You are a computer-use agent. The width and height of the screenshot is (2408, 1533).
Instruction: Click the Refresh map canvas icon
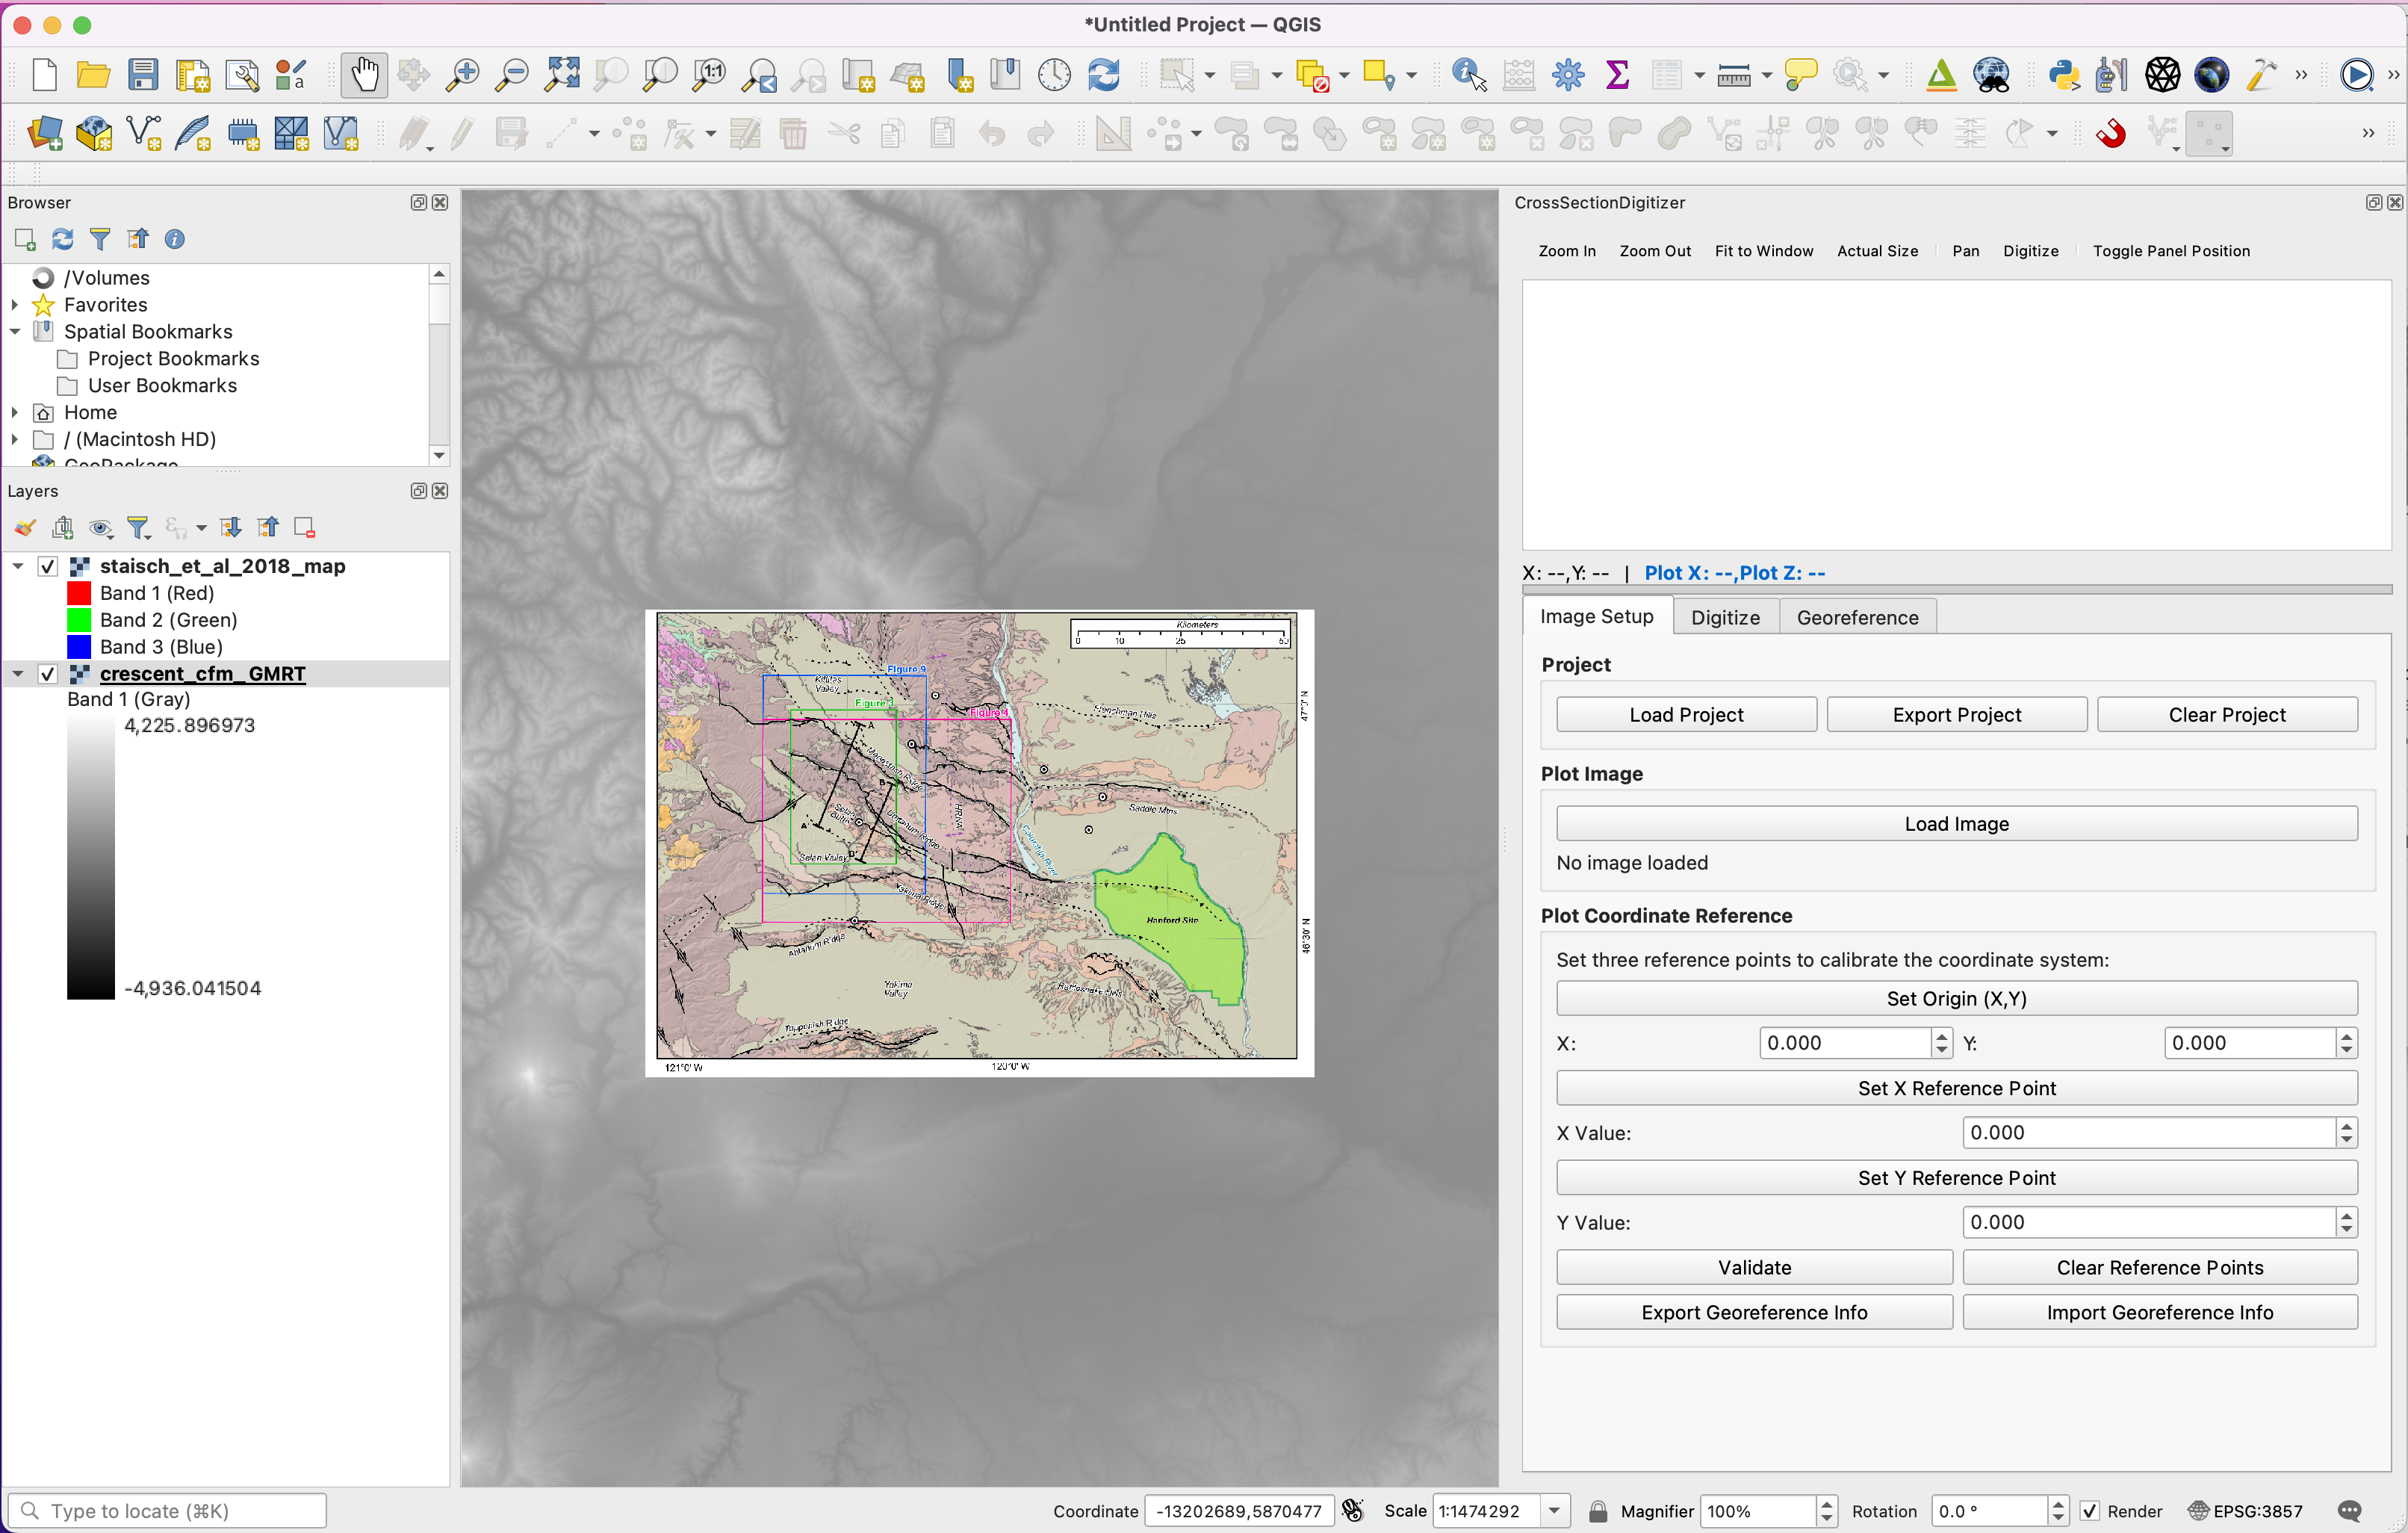pyautogui.click(x=1103, y=75)
